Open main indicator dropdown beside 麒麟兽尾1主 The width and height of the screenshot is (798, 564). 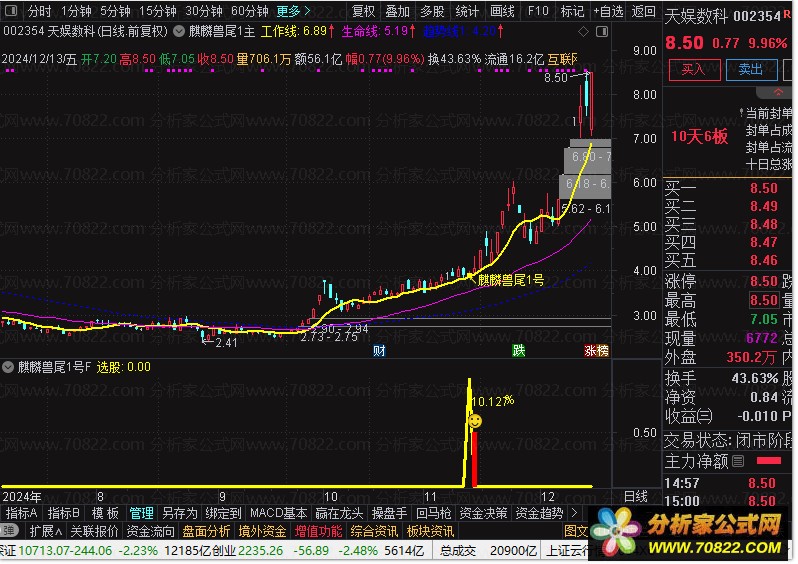179,32
